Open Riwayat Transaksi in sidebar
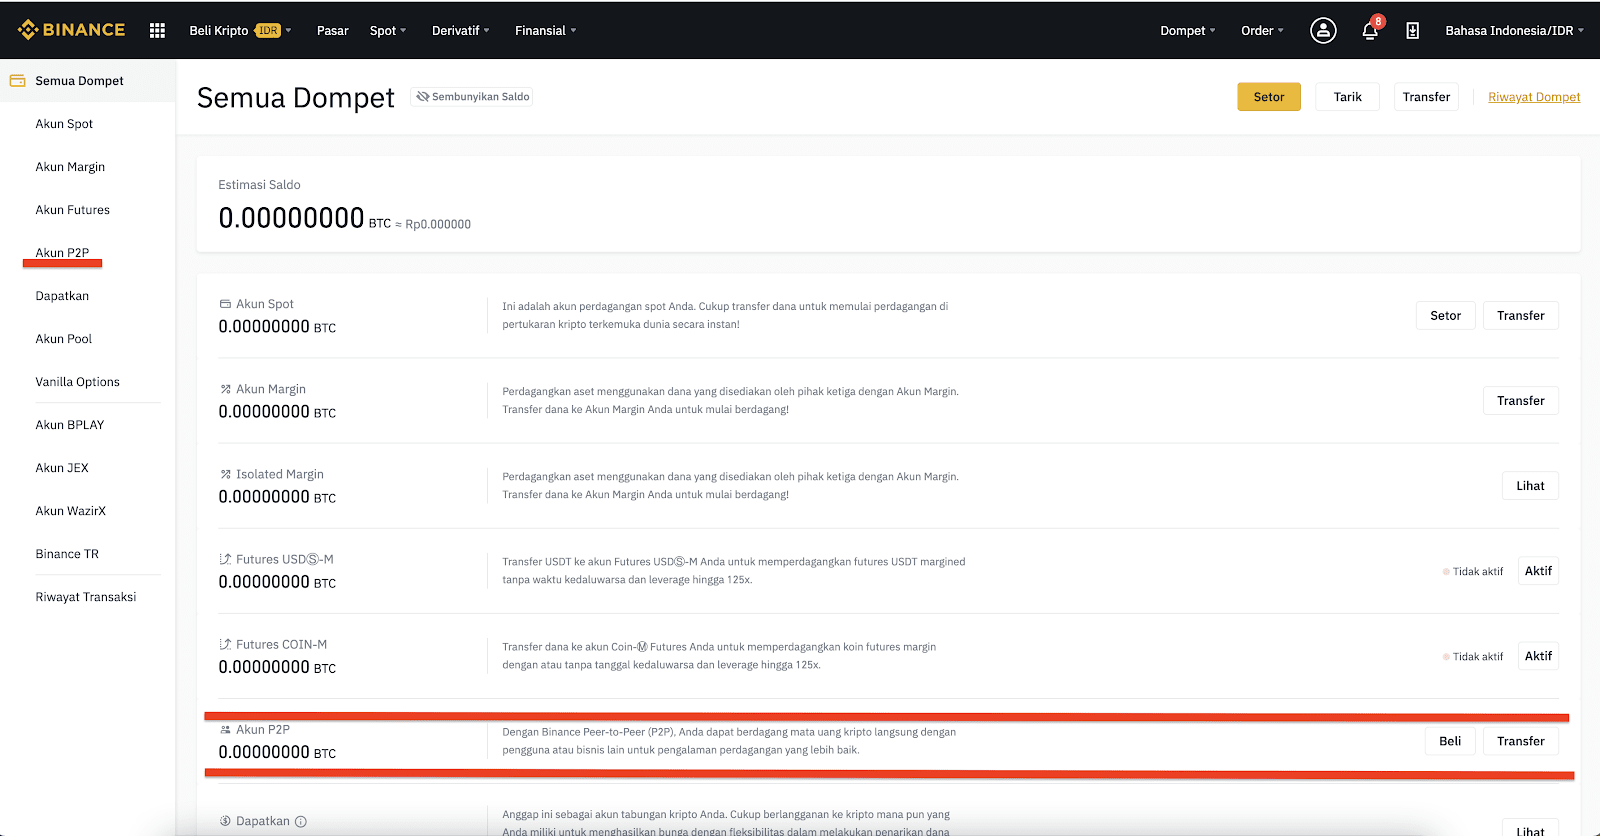This screenshot has height=836, width=1600. click(x=86, y=597)
